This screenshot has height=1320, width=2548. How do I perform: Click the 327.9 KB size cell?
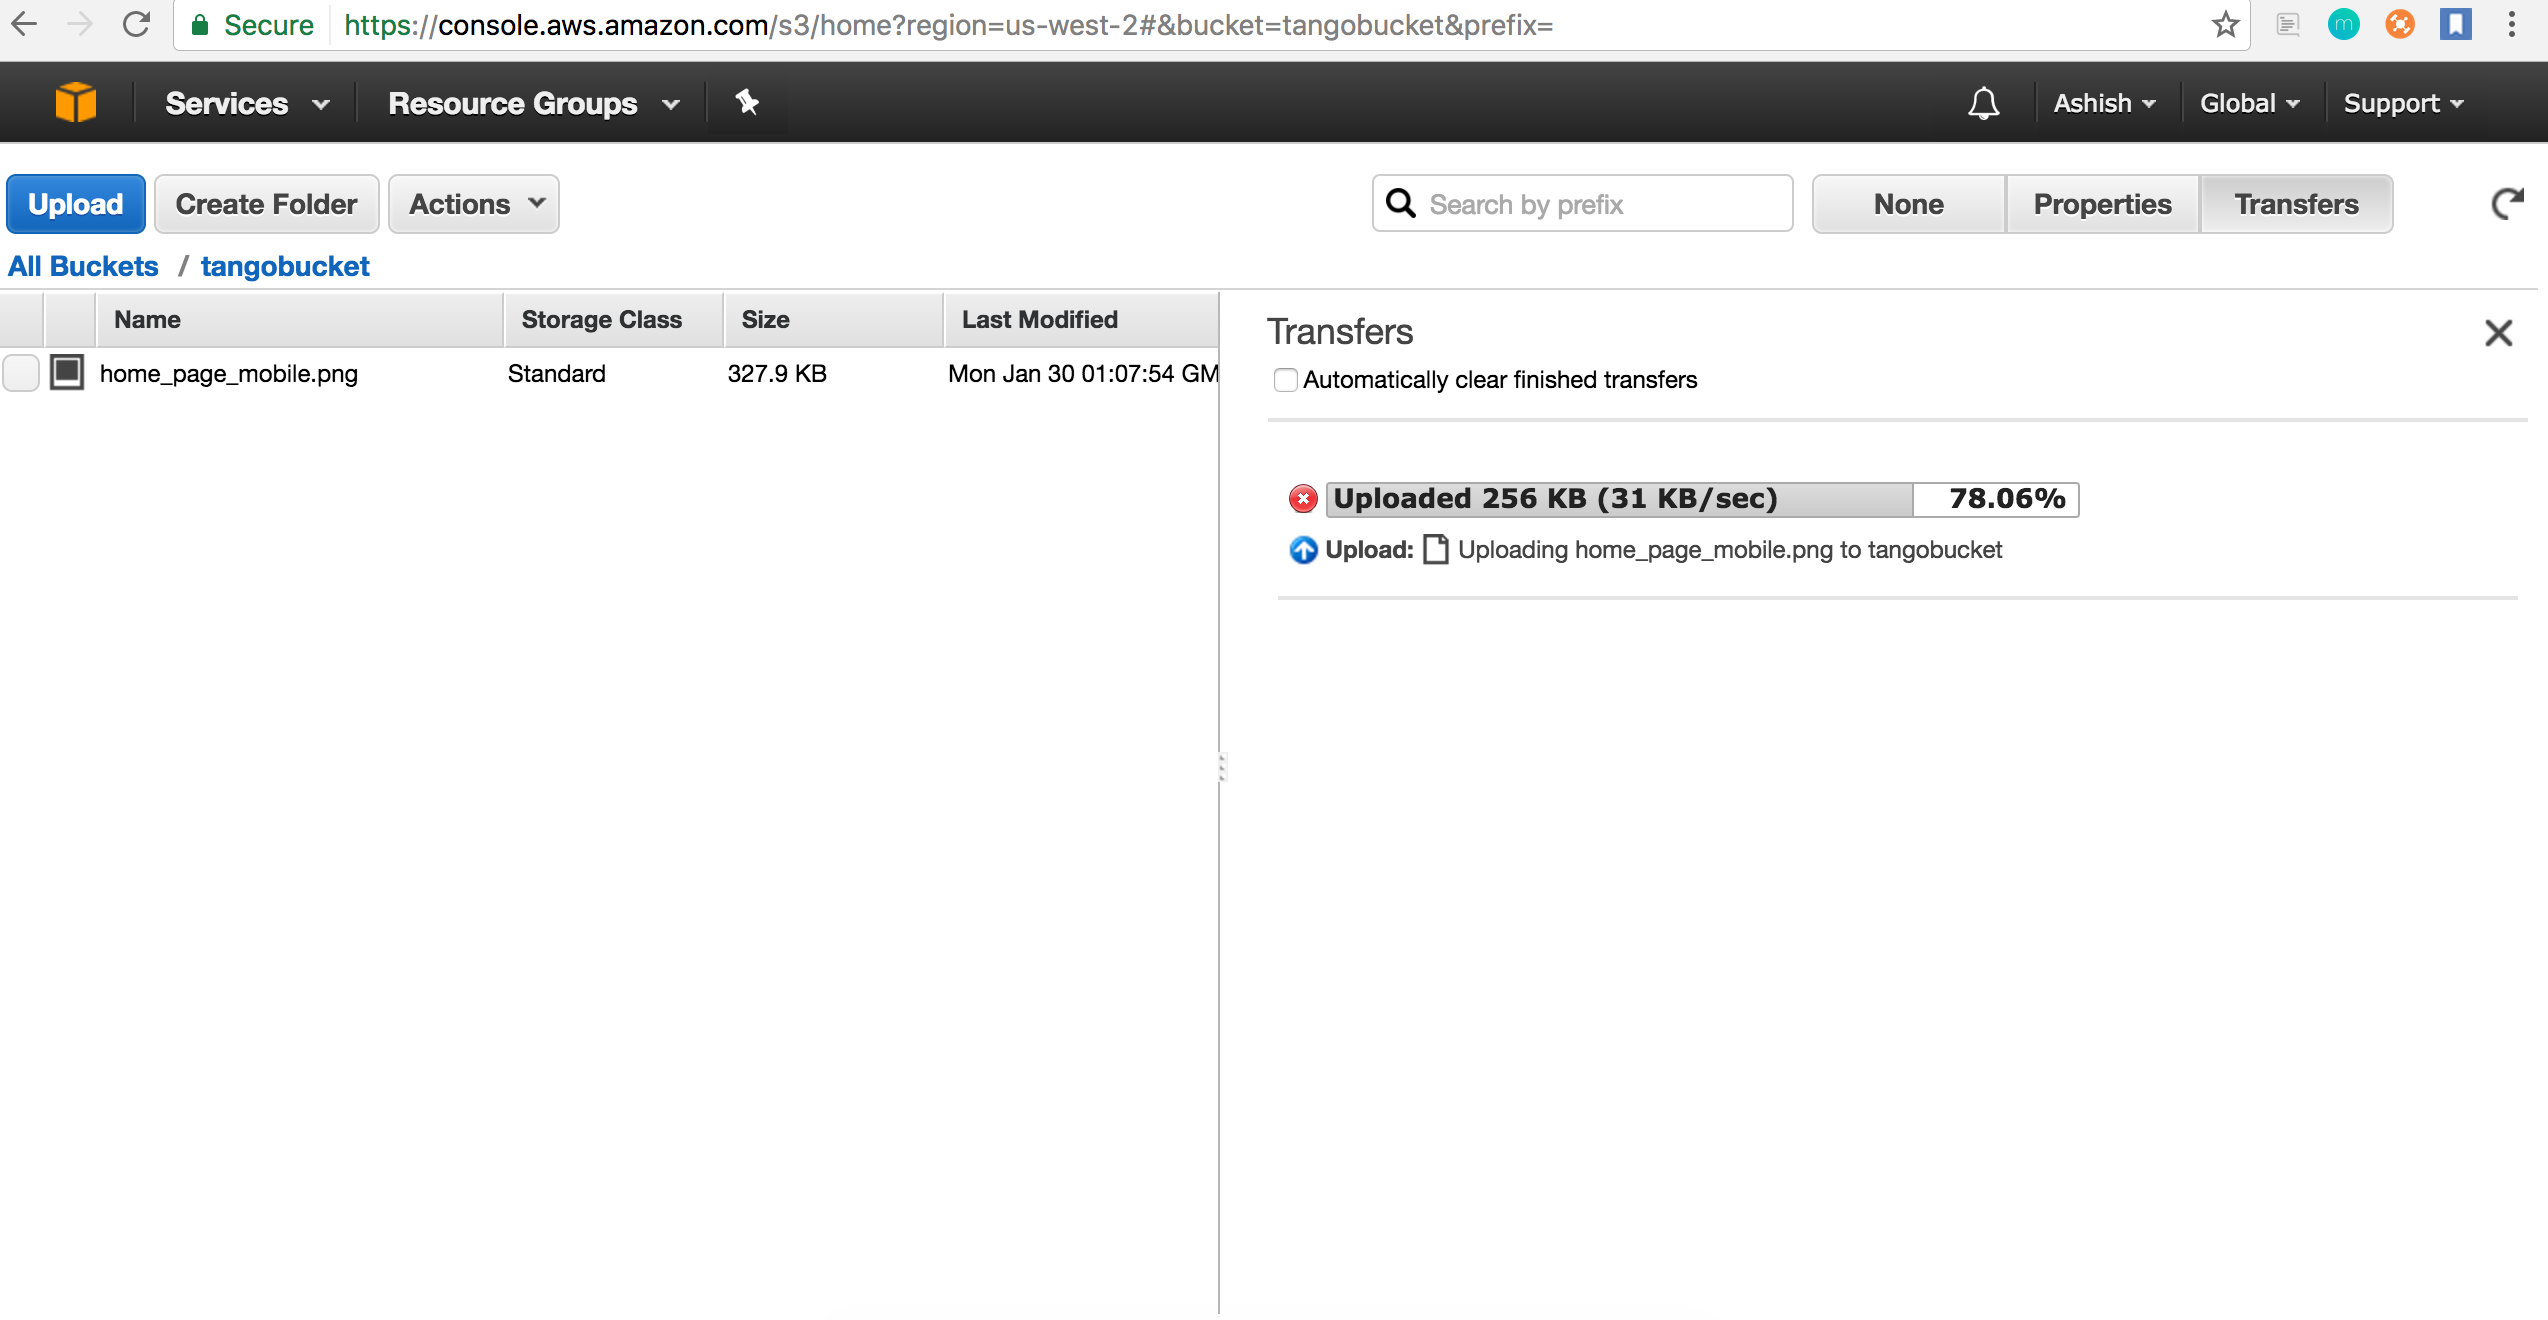click(777, 374)
